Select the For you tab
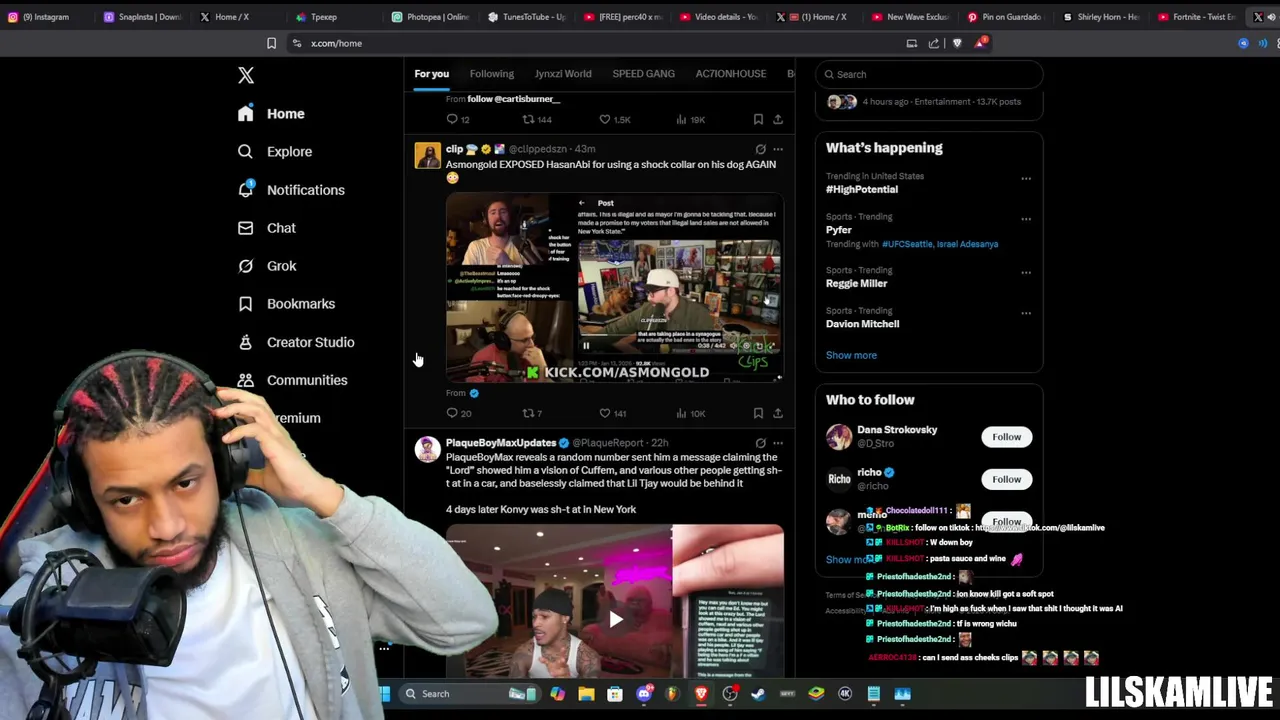The image size is (1280, 720). point(432,74)
